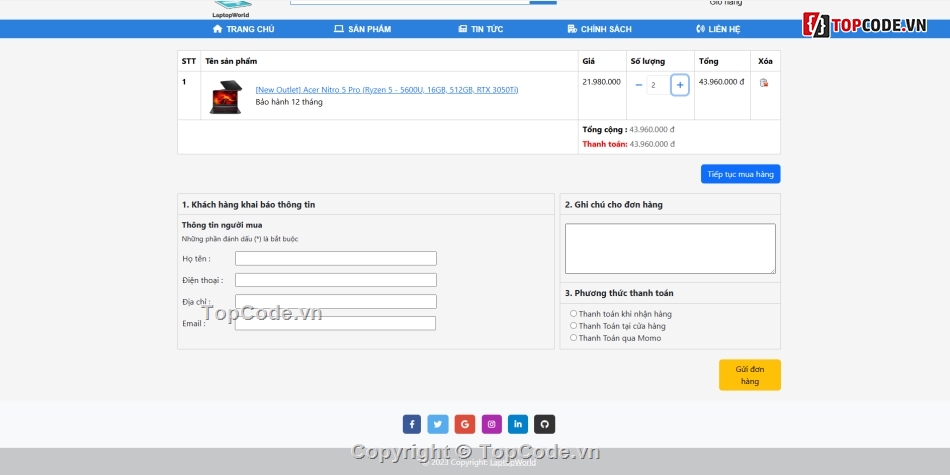Click the quantity number field showing 2
Image resolution: width=950 pixels, height=475 pixels.
[659, 85]
